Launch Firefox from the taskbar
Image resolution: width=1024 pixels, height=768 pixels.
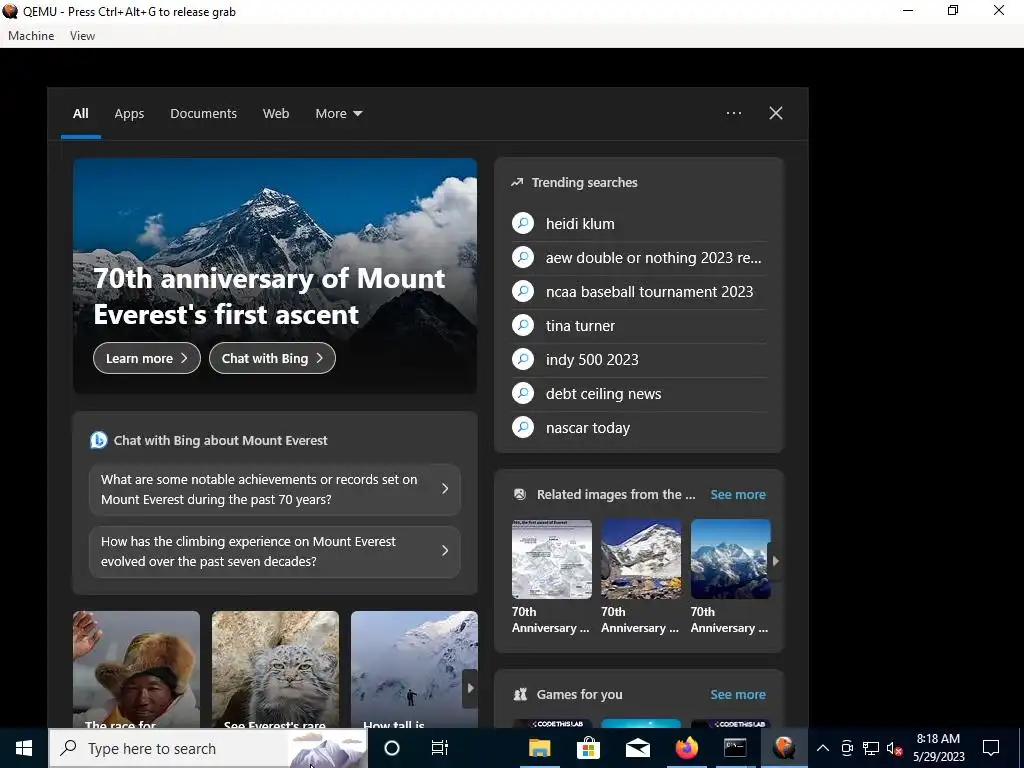(x=686, y=748)
